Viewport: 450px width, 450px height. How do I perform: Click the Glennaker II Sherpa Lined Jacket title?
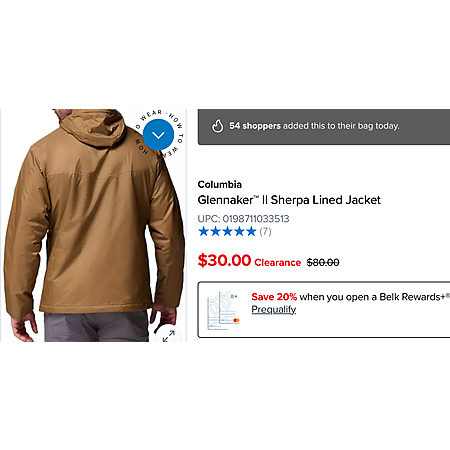[x=289, y=200]
